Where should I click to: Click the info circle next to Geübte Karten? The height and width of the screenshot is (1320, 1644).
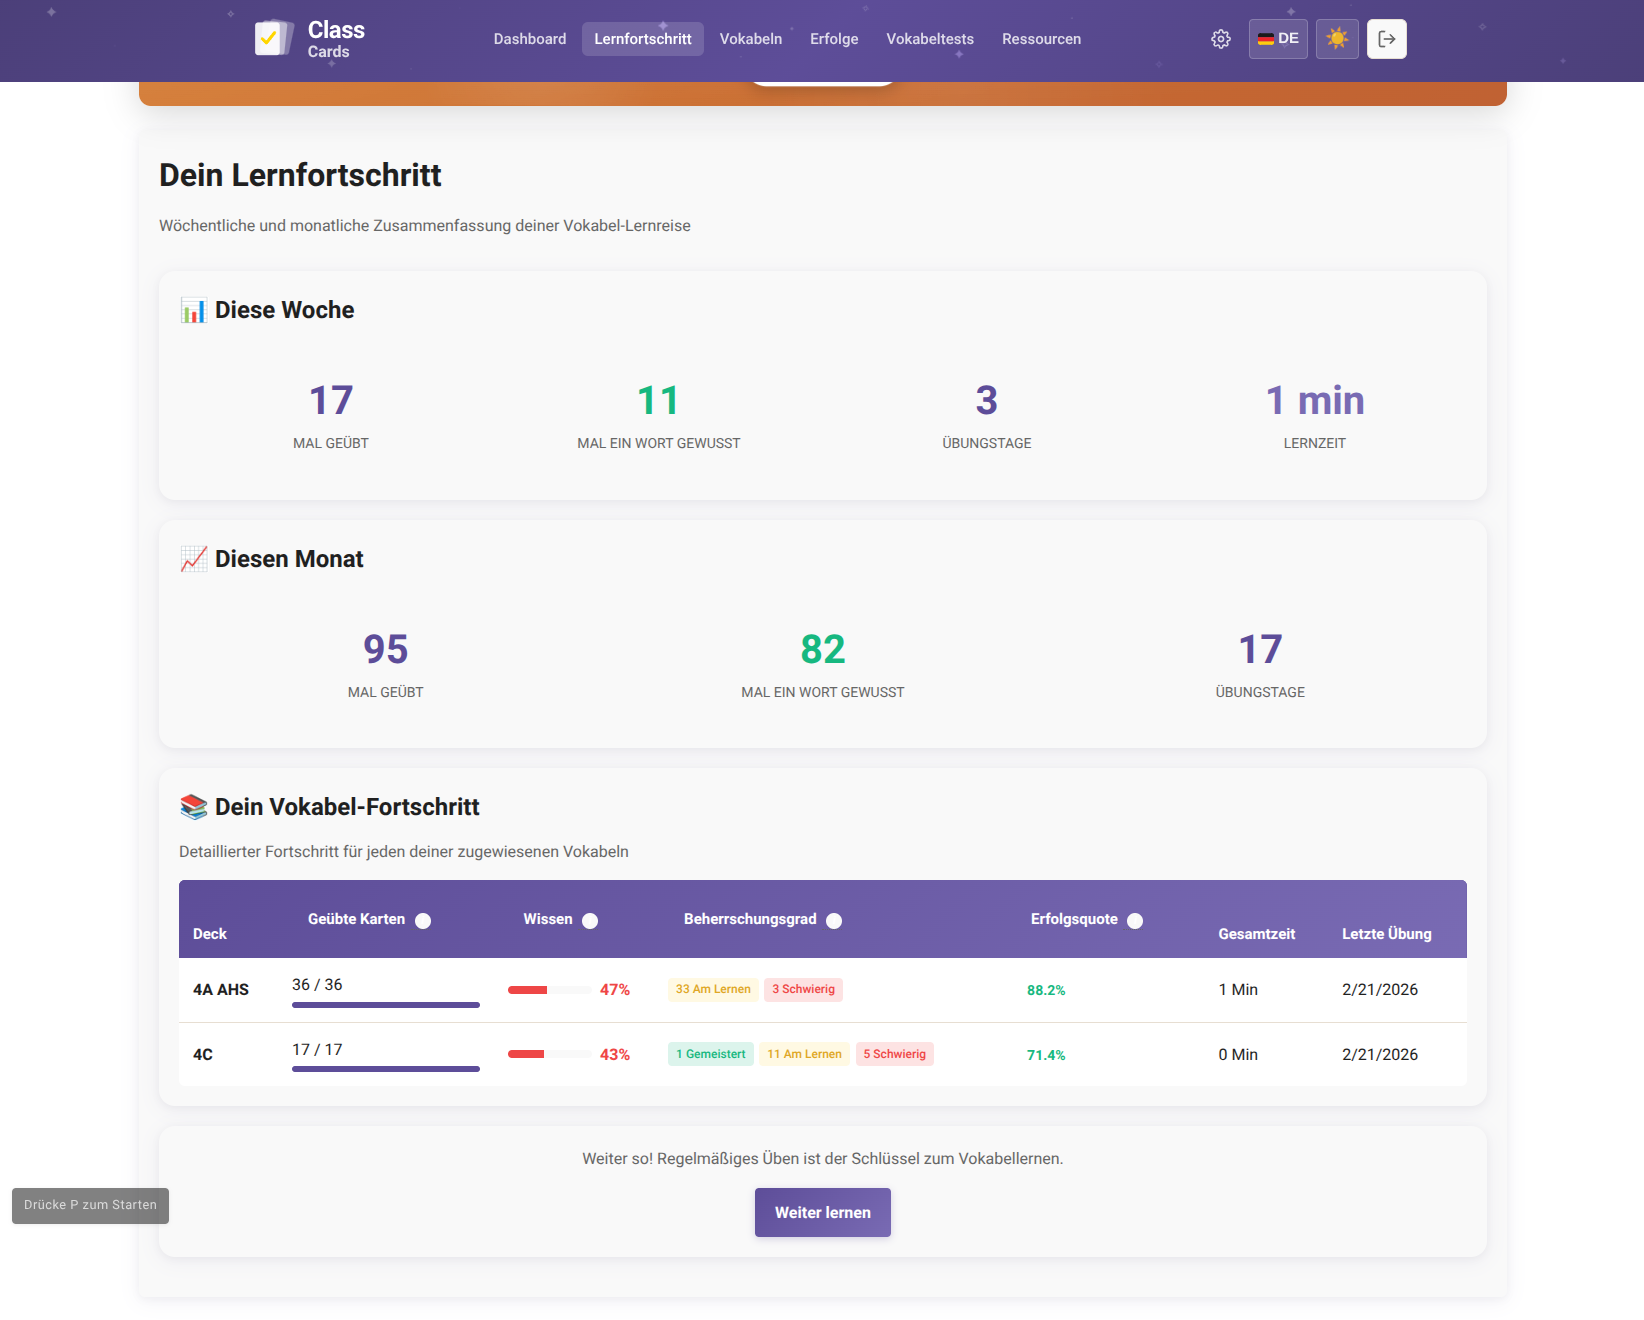pyautogui.click(x=424, y=920)
